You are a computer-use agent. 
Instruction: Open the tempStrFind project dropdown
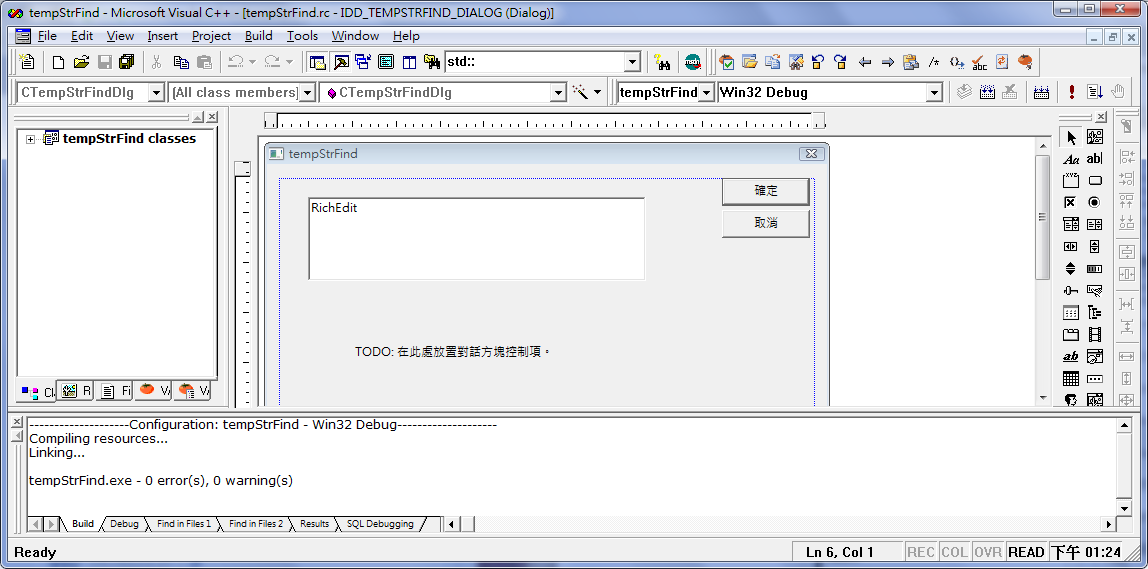click(x=706, y=93)
